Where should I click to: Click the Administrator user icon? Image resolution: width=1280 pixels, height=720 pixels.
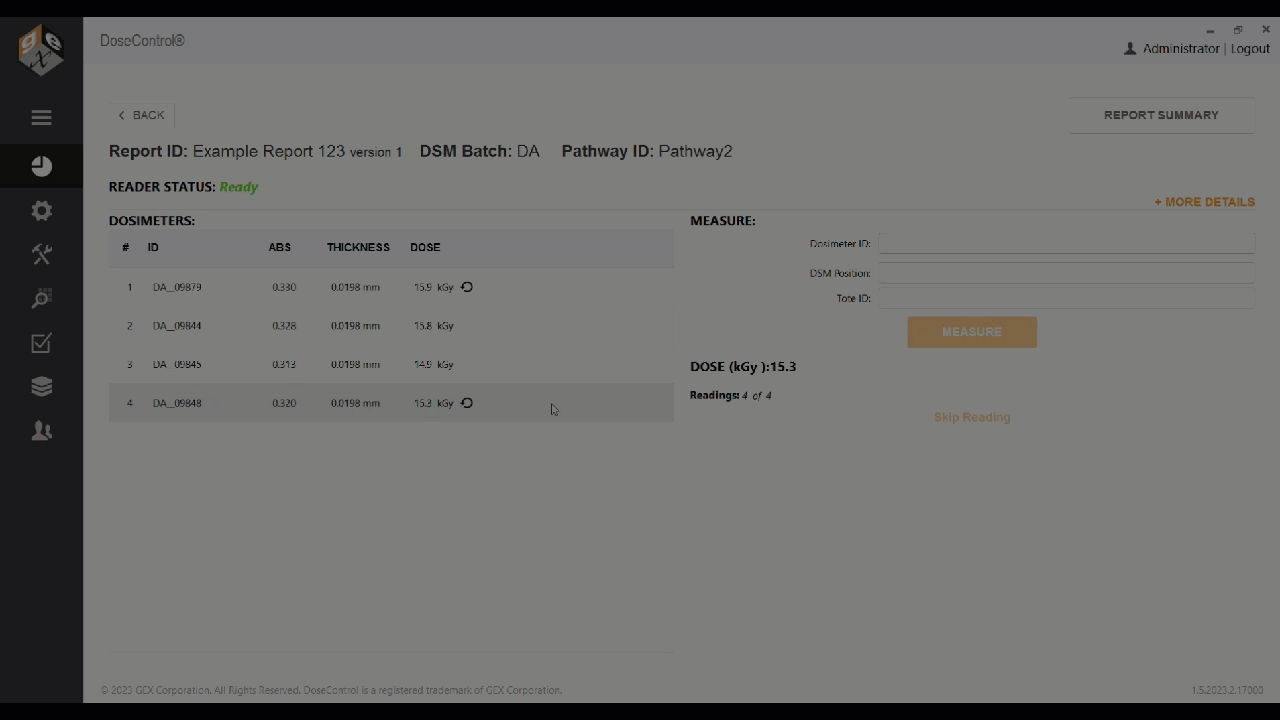coord(1130,49)
